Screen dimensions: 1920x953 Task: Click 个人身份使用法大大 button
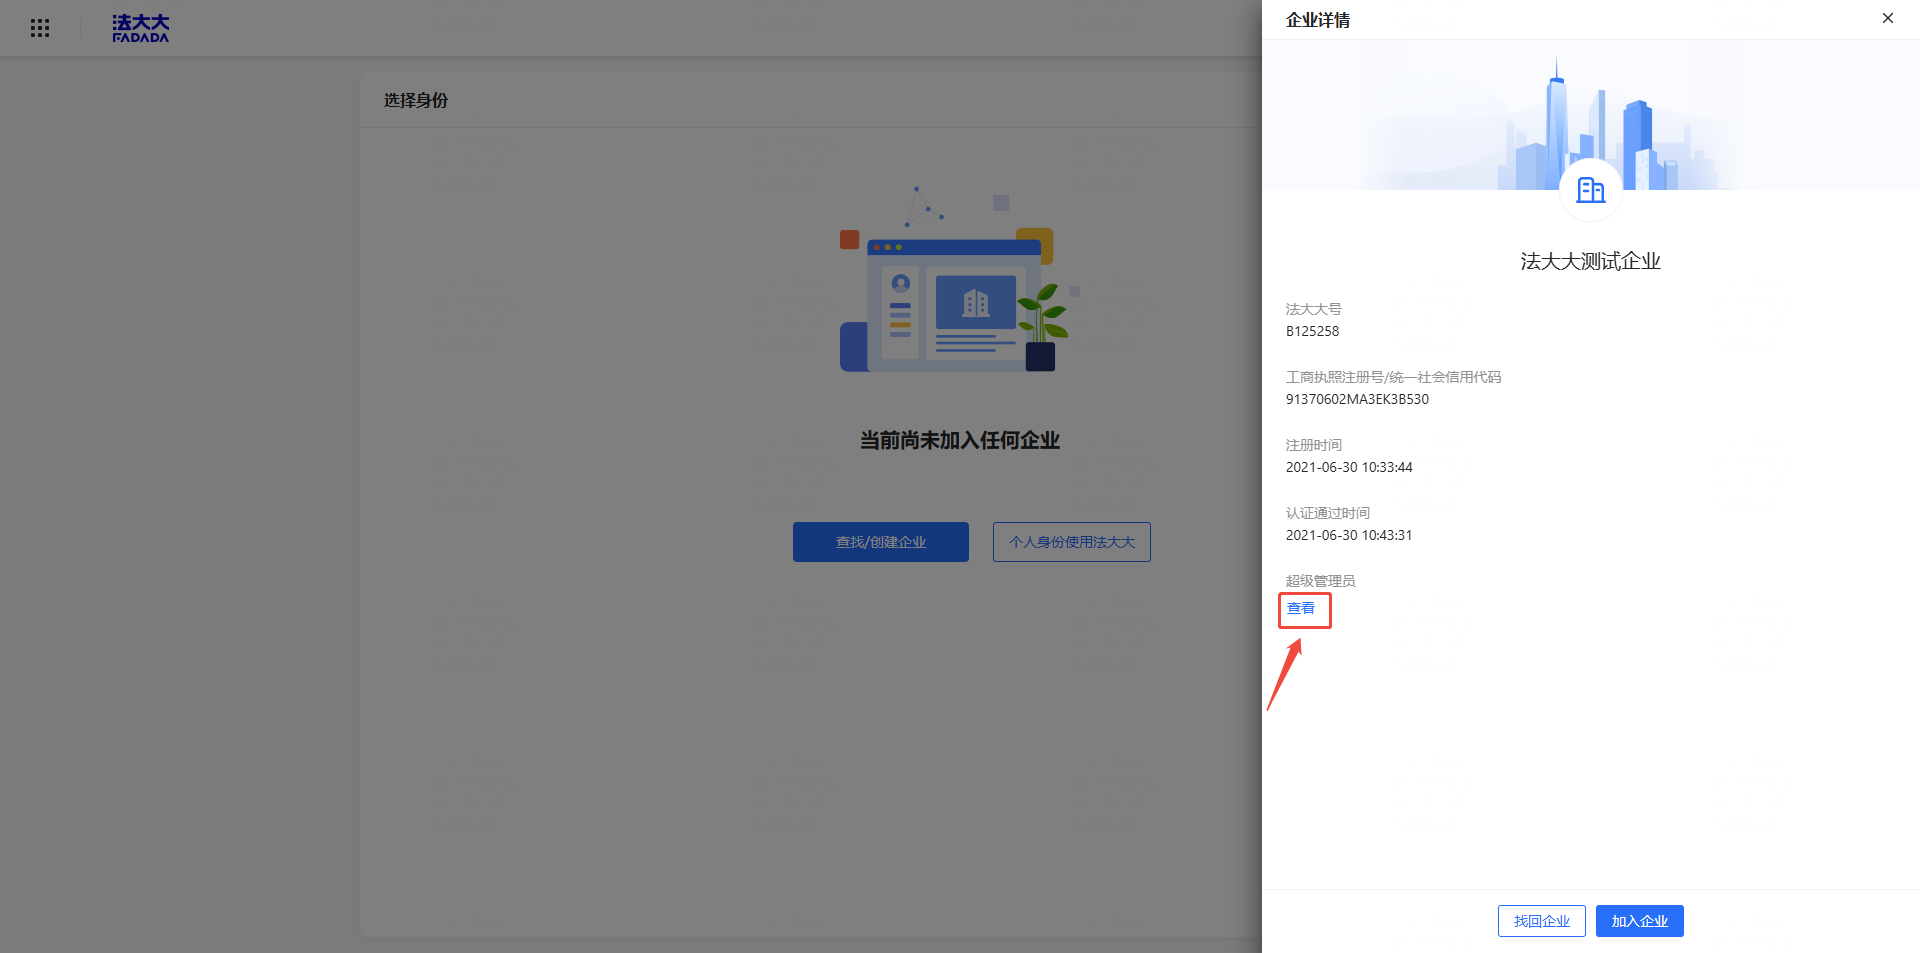tap(1072, 542)
